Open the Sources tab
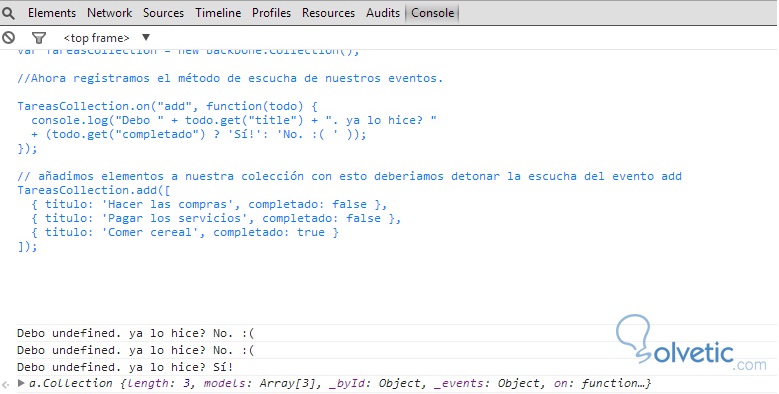The height and width of the screenshot is (394, 779). tap(163, 13)
